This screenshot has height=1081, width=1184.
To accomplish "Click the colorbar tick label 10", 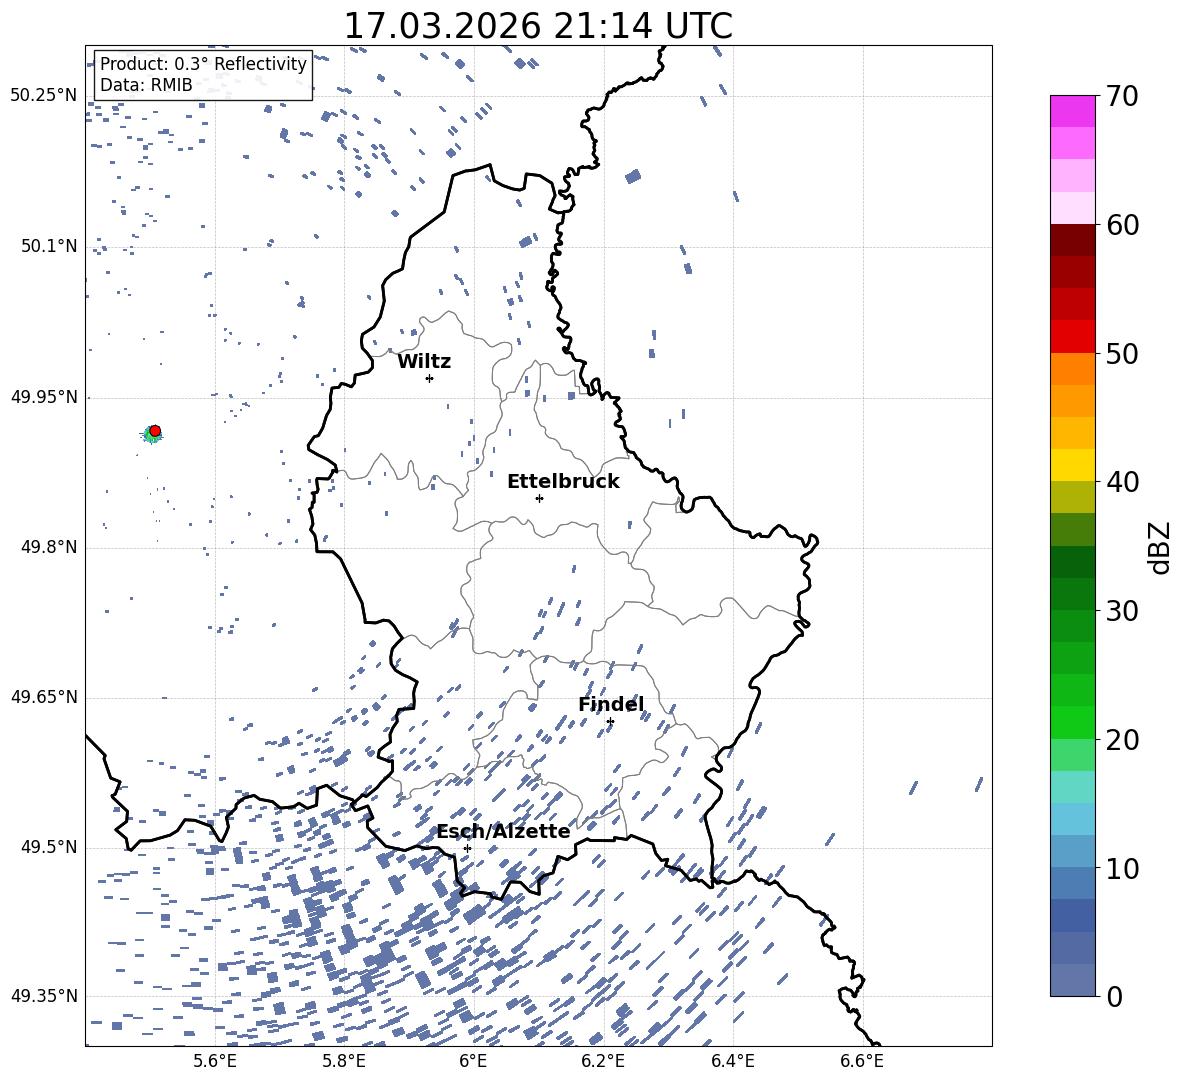I will [x=1122, y=868].
